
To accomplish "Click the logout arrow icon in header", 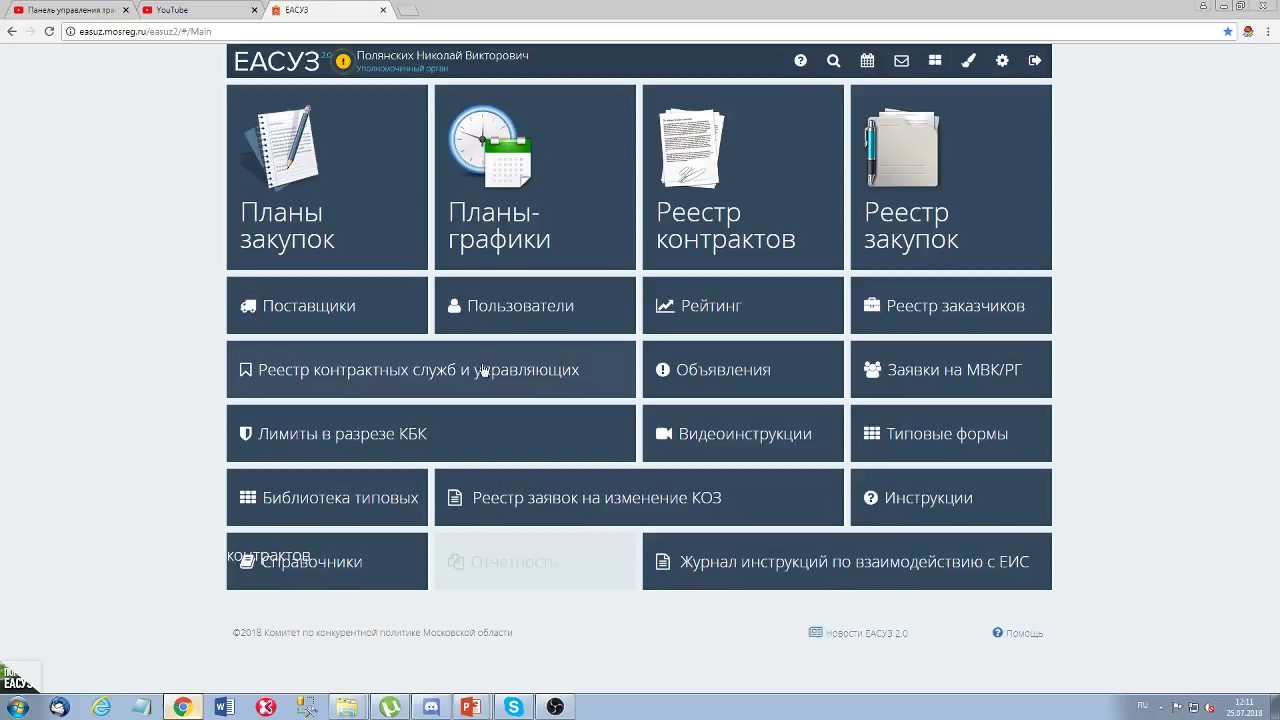I will point(1035,61).
